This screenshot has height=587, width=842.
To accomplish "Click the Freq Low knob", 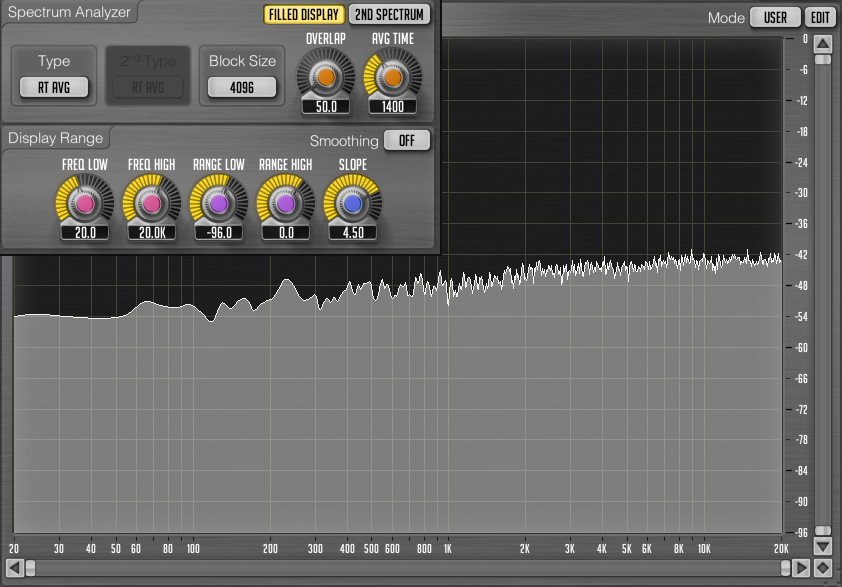I will [x=85, y=203].
